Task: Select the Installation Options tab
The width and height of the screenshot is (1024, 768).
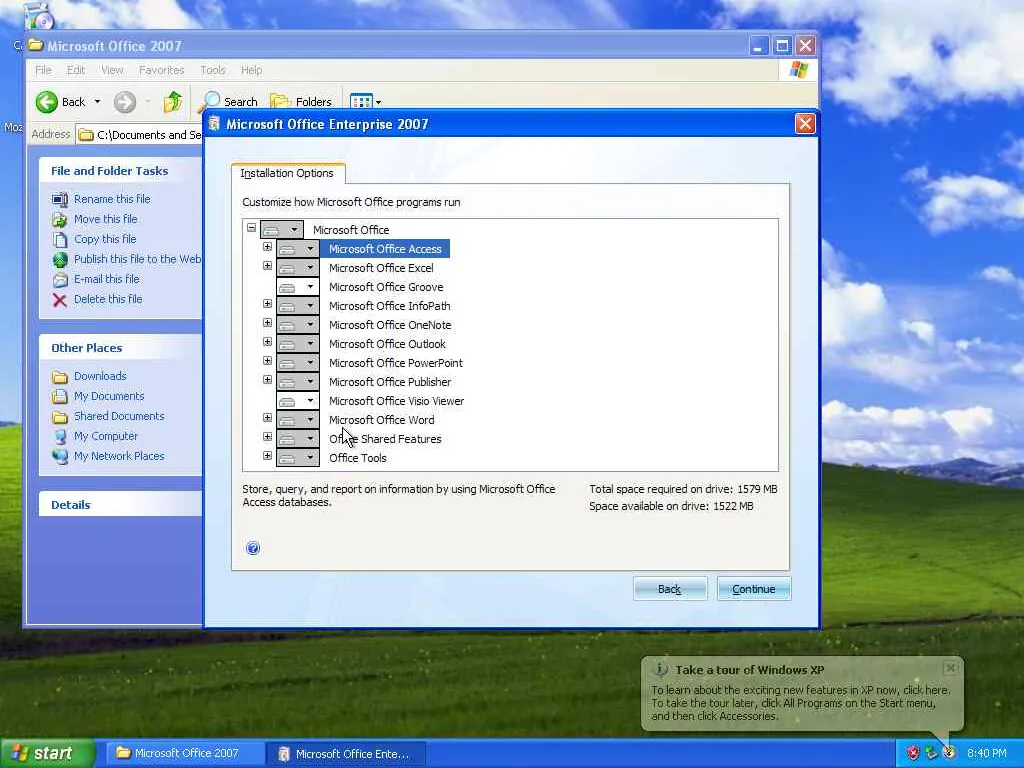Action: 287,173
